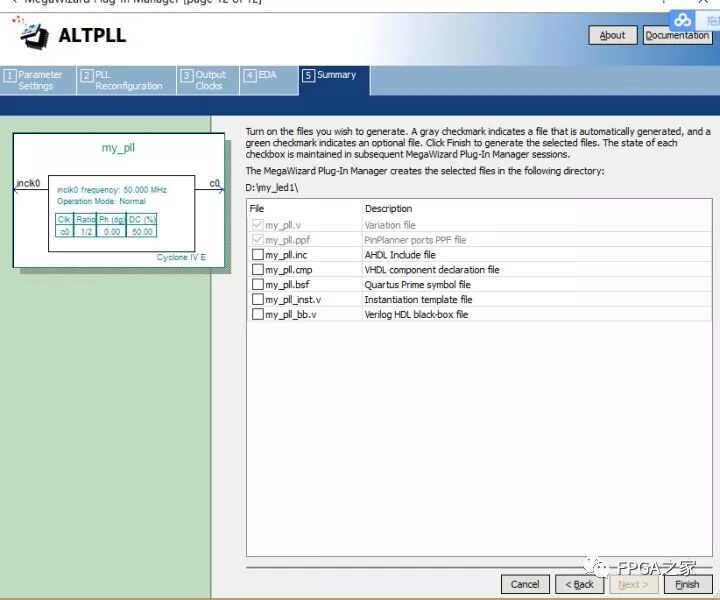720x600 pixels.
Task: Click the my_pll block diagram preview
Action: (x=118, y=200)
